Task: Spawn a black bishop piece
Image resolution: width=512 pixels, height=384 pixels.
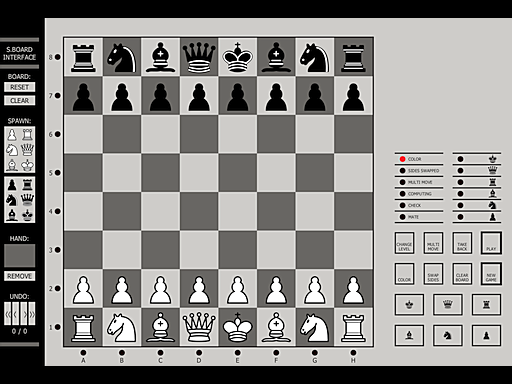Action: pyautogui.click(x=12, y=215)
